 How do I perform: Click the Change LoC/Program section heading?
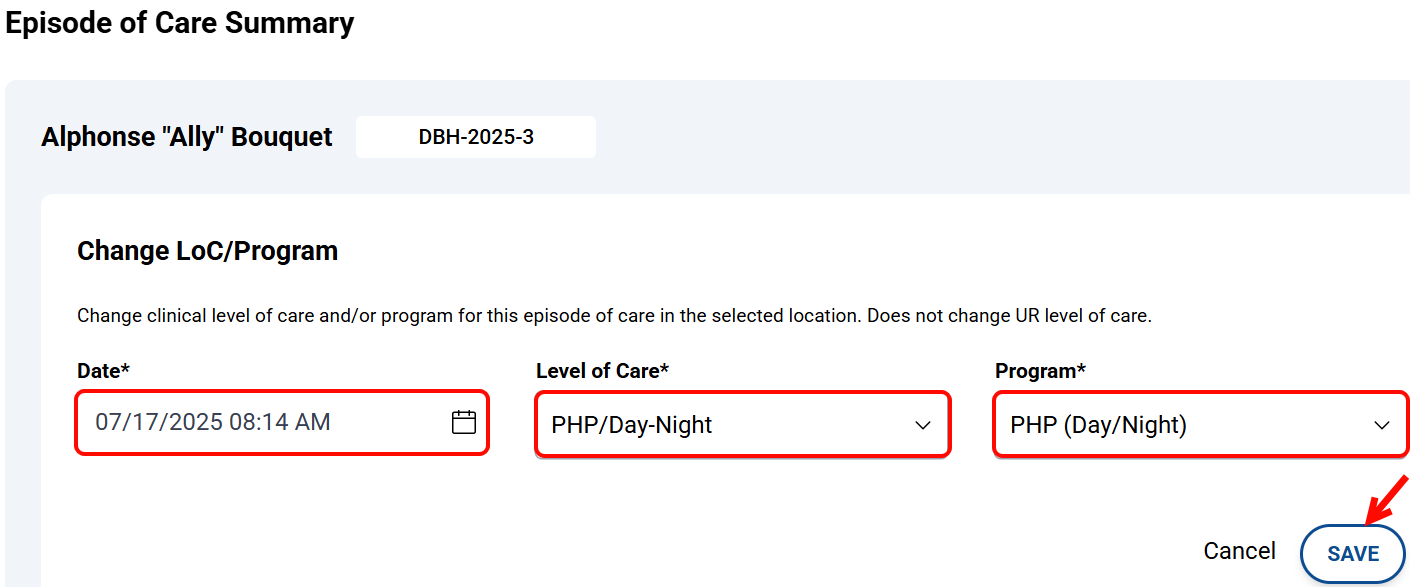[x=207, y=251]
